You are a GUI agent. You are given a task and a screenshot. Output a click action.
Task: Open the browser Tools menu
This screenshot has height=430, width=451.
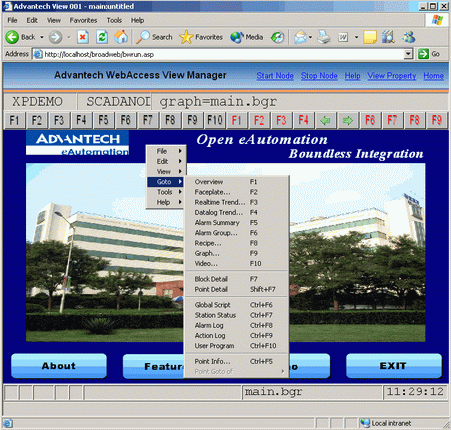(114, 20)
